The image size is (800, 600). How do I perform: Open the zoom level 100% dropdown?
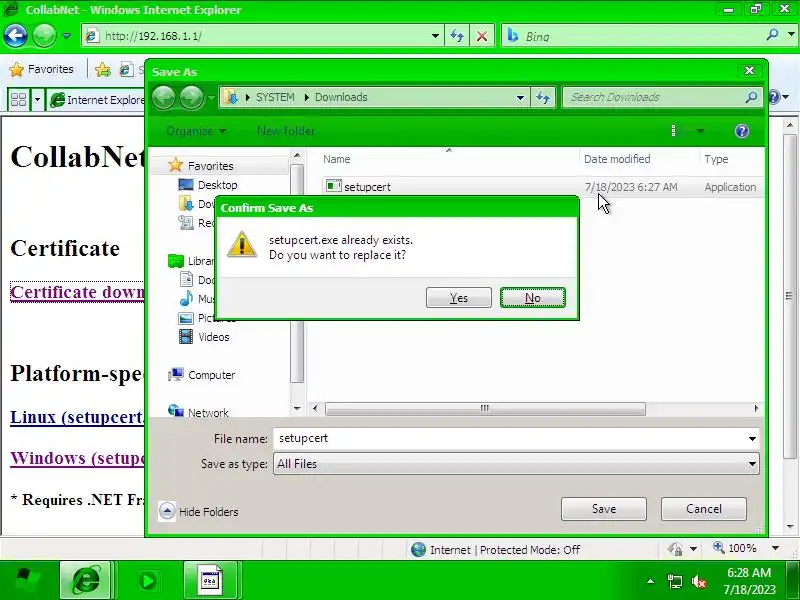776,548
